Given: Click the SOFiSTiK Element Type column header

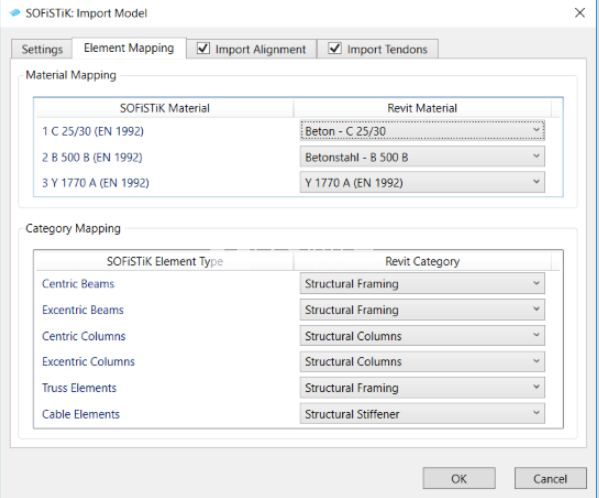Looking at the screenshot, I should [165, 261].
